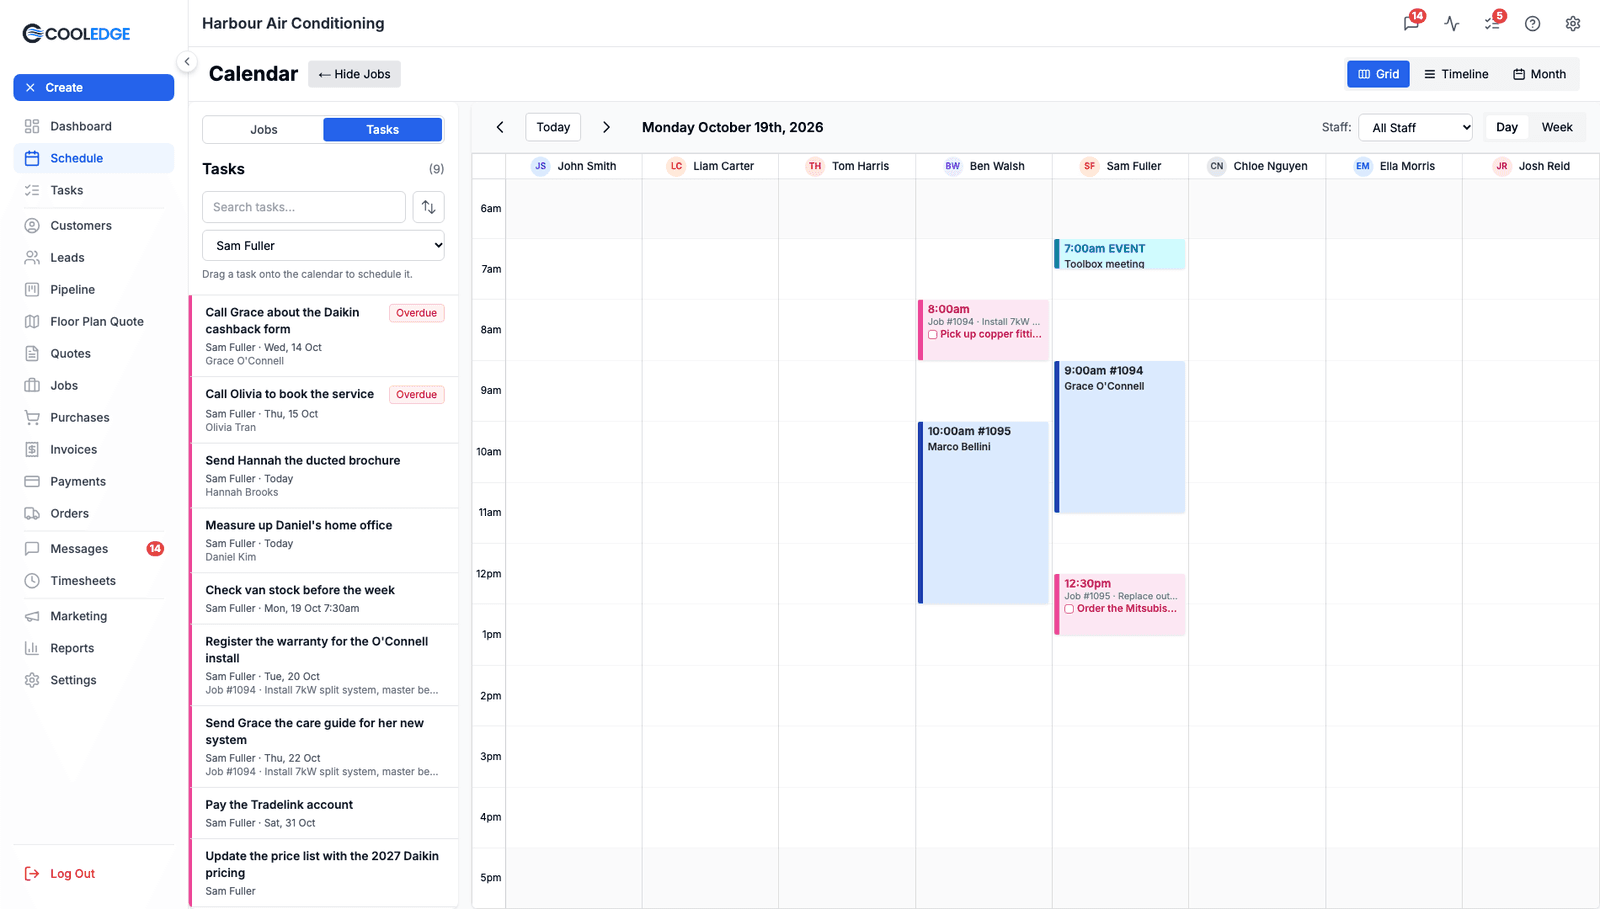Click the Josh Reid staff column header

tap(1531, 166)
